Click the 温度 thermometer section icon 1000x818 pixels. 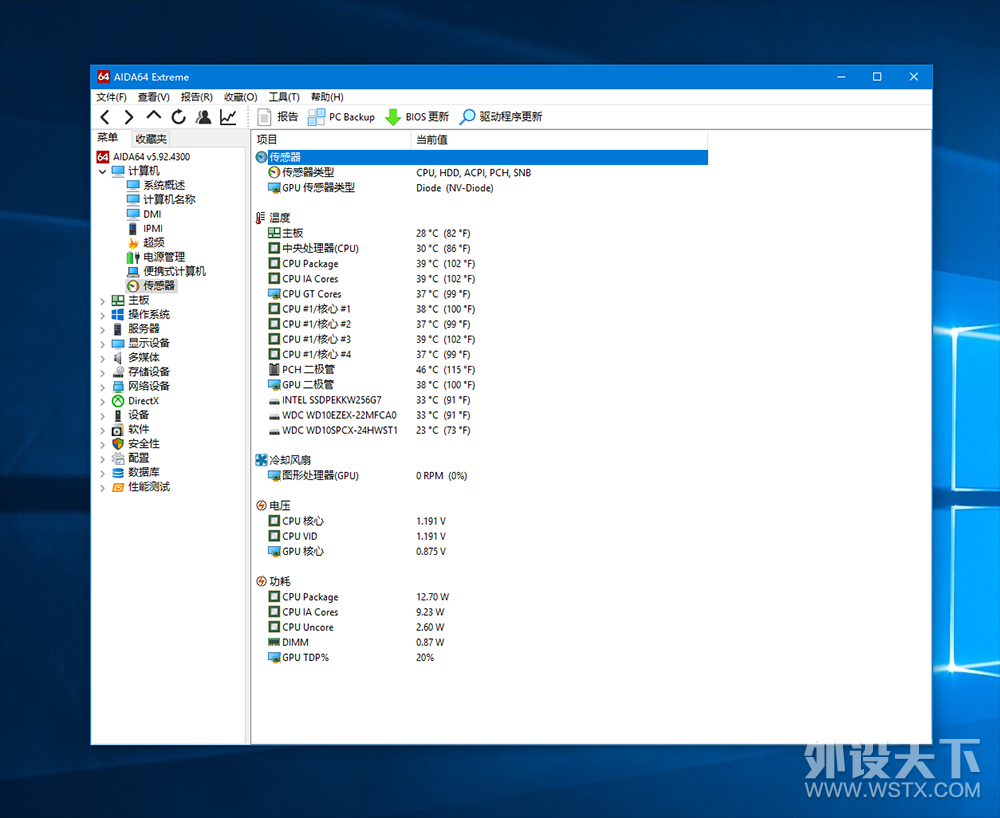point(260,218)
